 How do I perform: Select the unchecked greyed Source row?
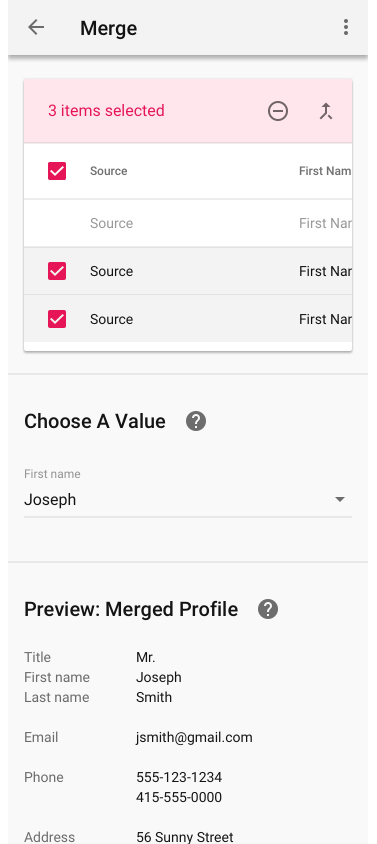(x=188, y=223)
